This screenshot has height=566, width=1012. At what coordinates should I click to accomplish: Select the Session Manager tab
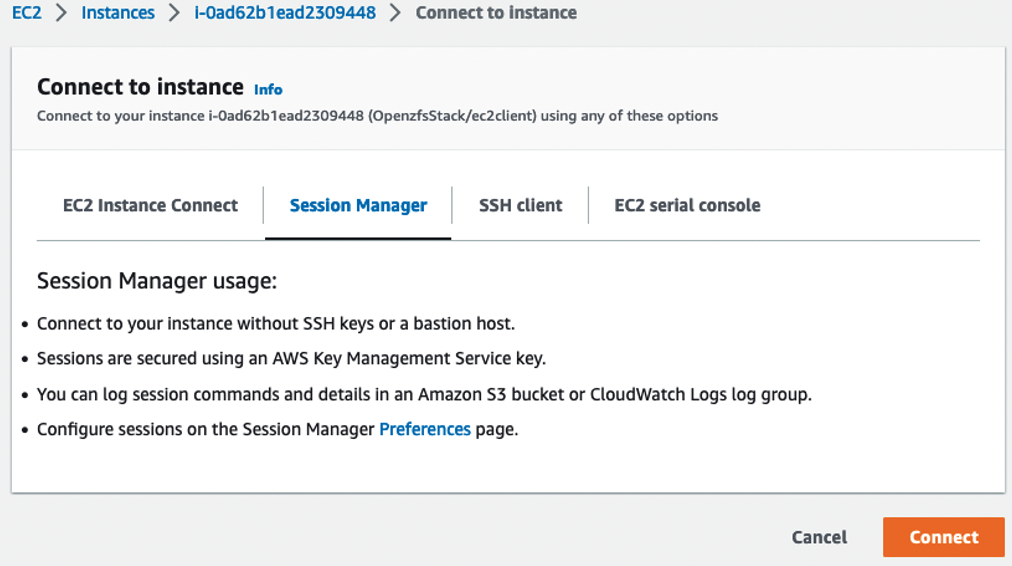point(358,205)
